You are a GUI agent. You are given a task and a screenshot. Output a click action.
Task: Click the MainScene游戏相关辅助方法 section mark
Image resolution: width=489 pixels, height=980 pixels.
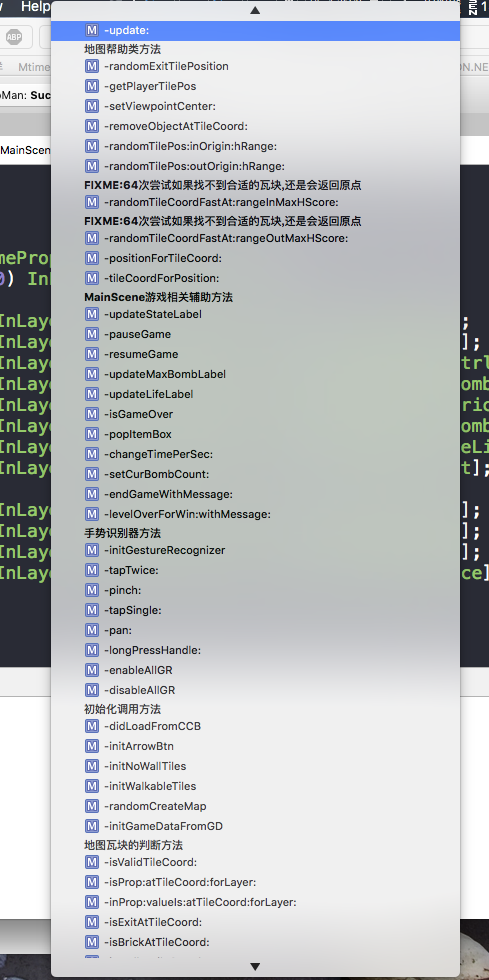coord(159,297)
